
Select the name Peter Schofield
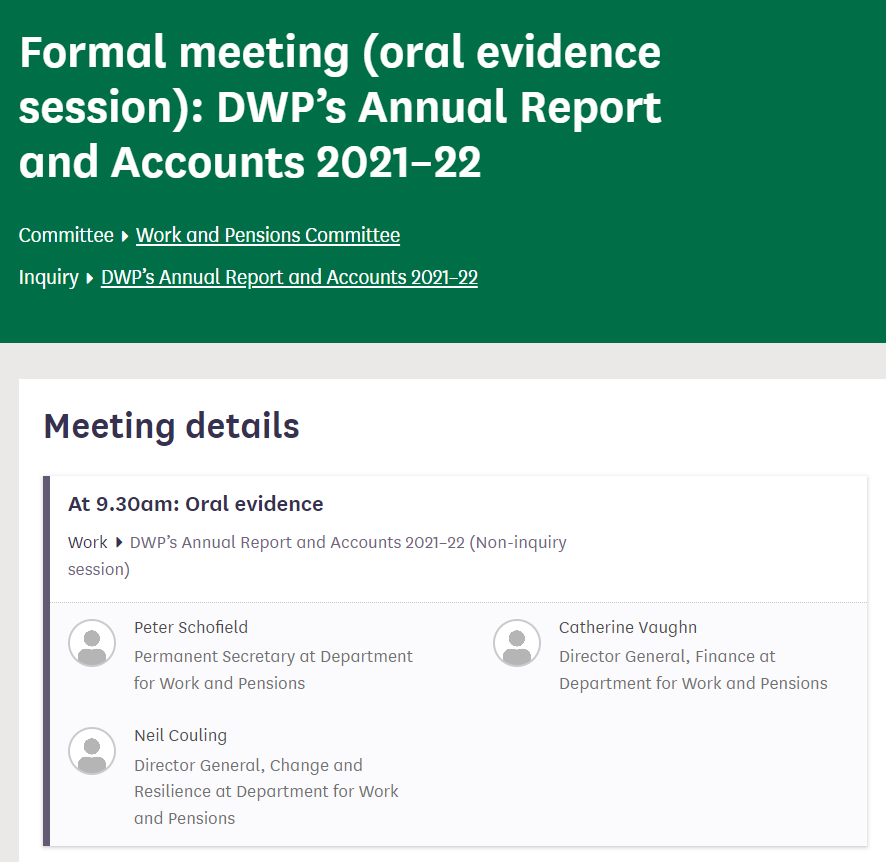(191, 627)
